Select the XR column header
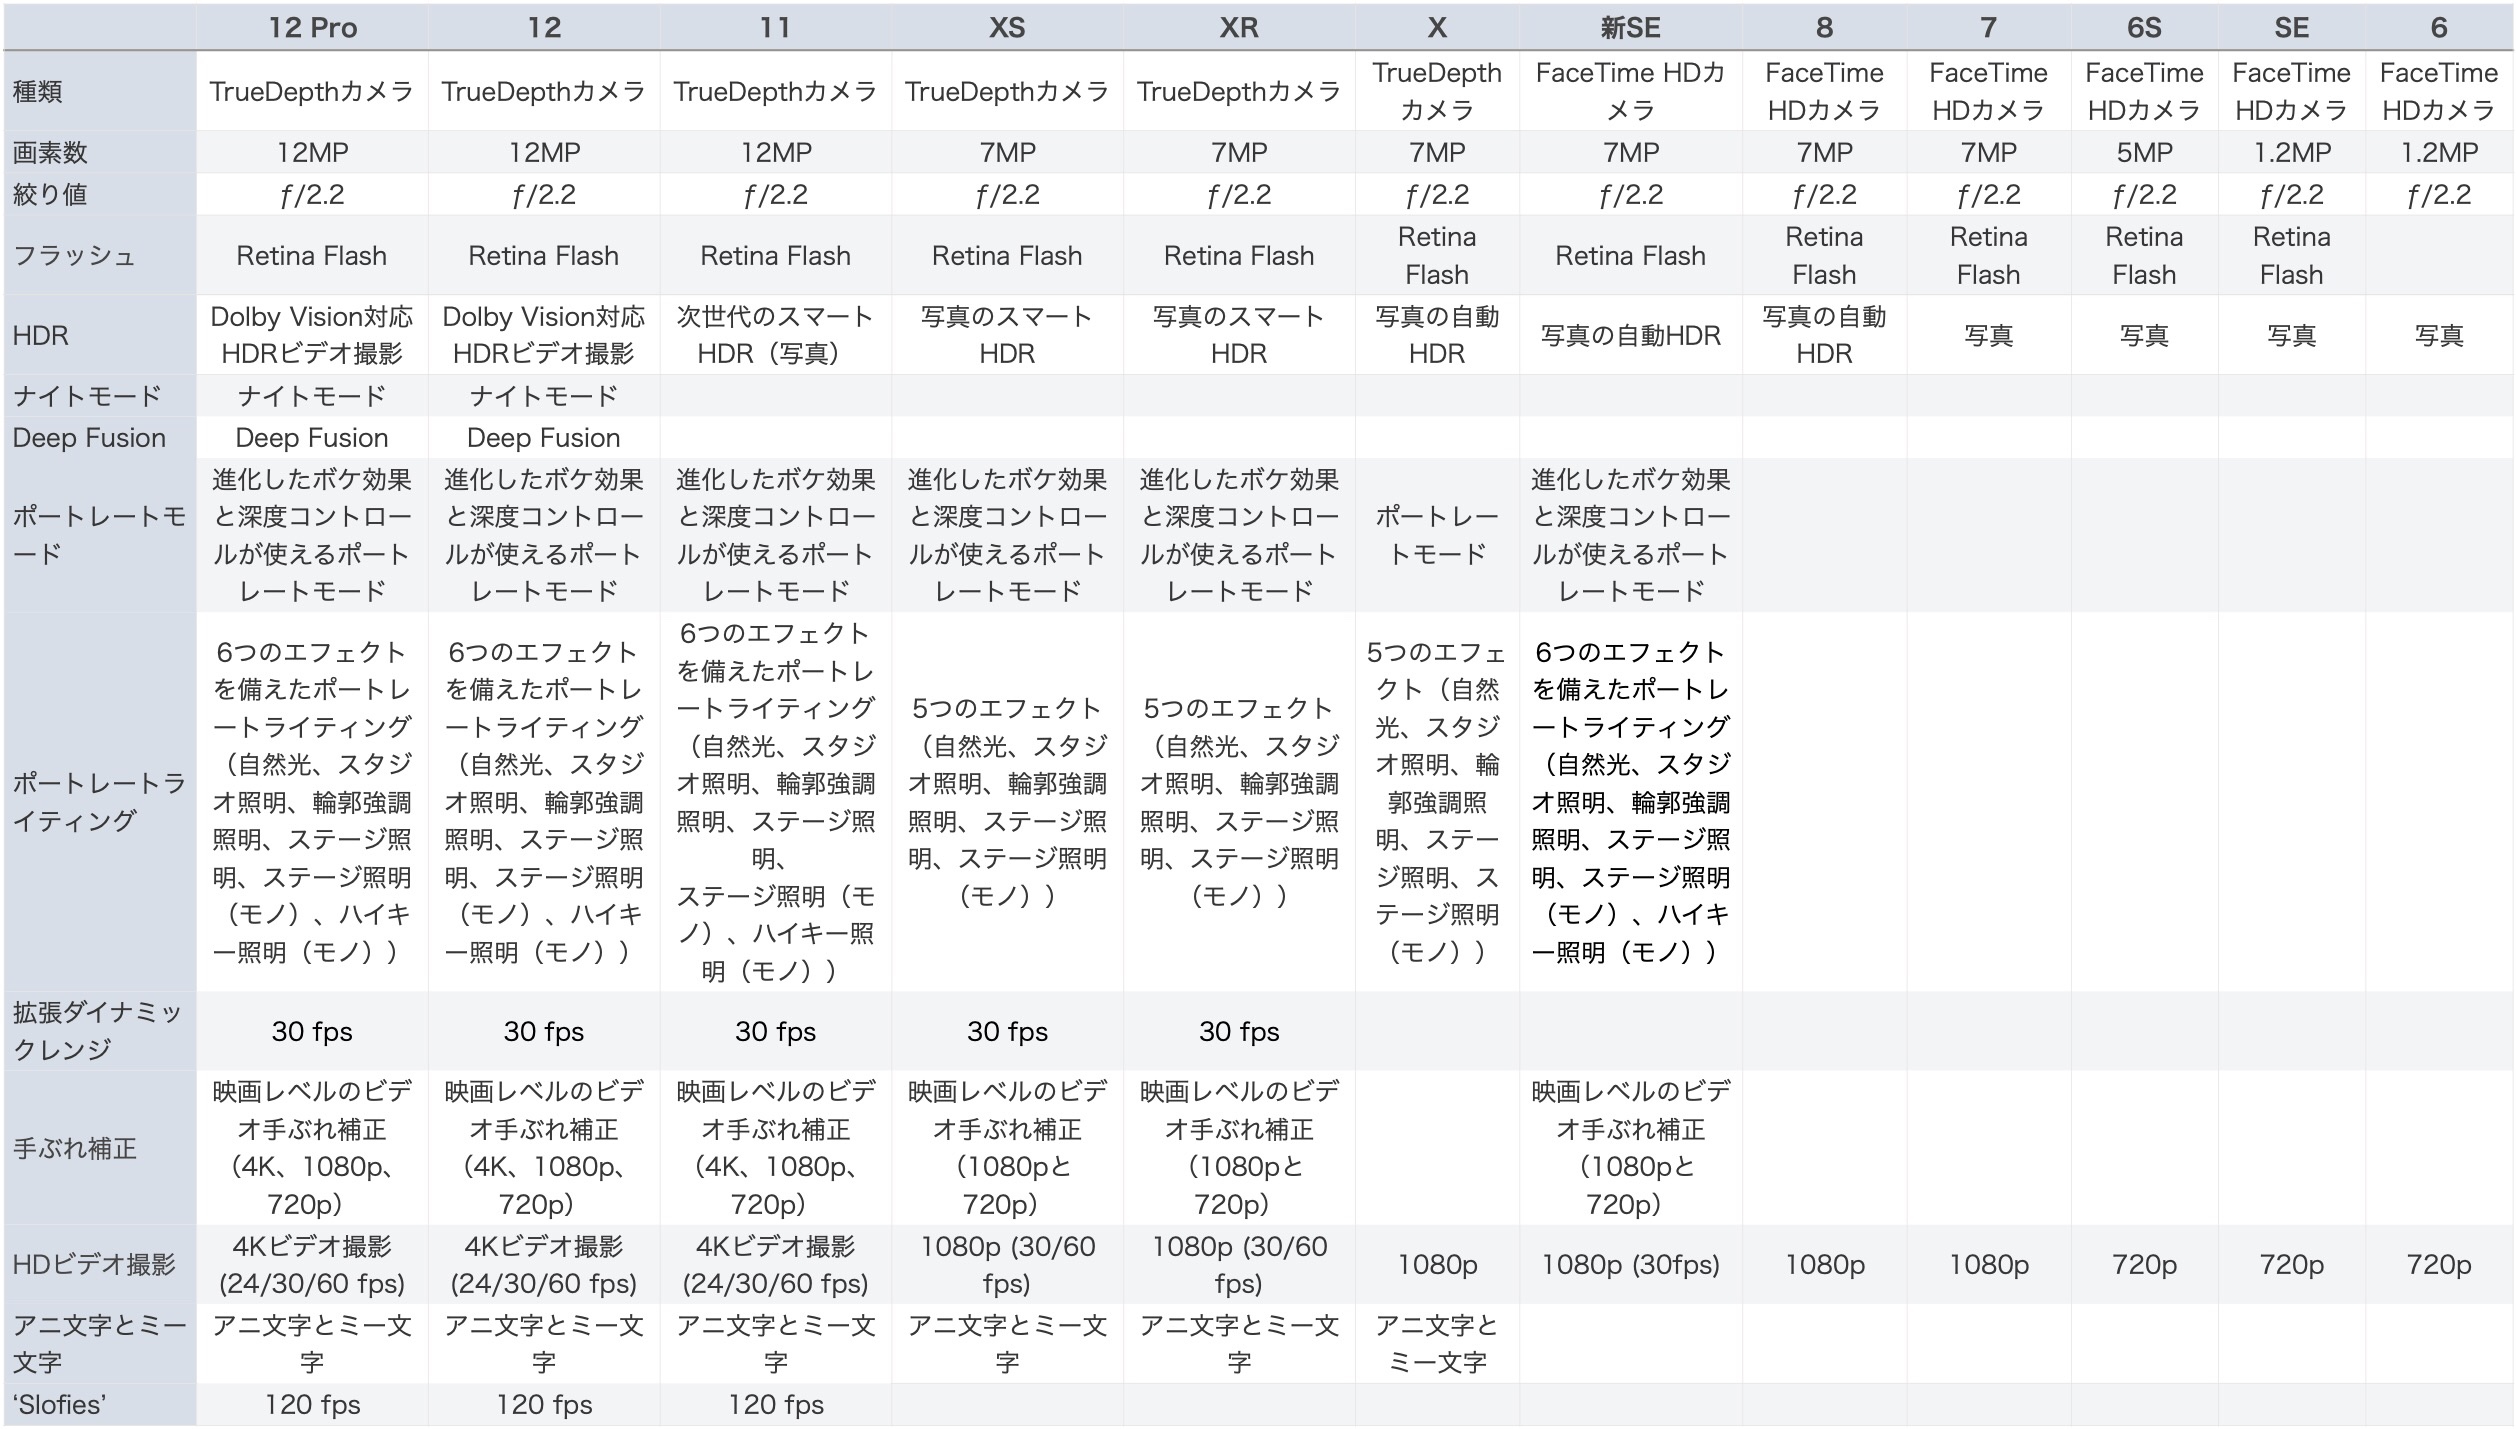2516x1429 pixels. point(1239,27)
